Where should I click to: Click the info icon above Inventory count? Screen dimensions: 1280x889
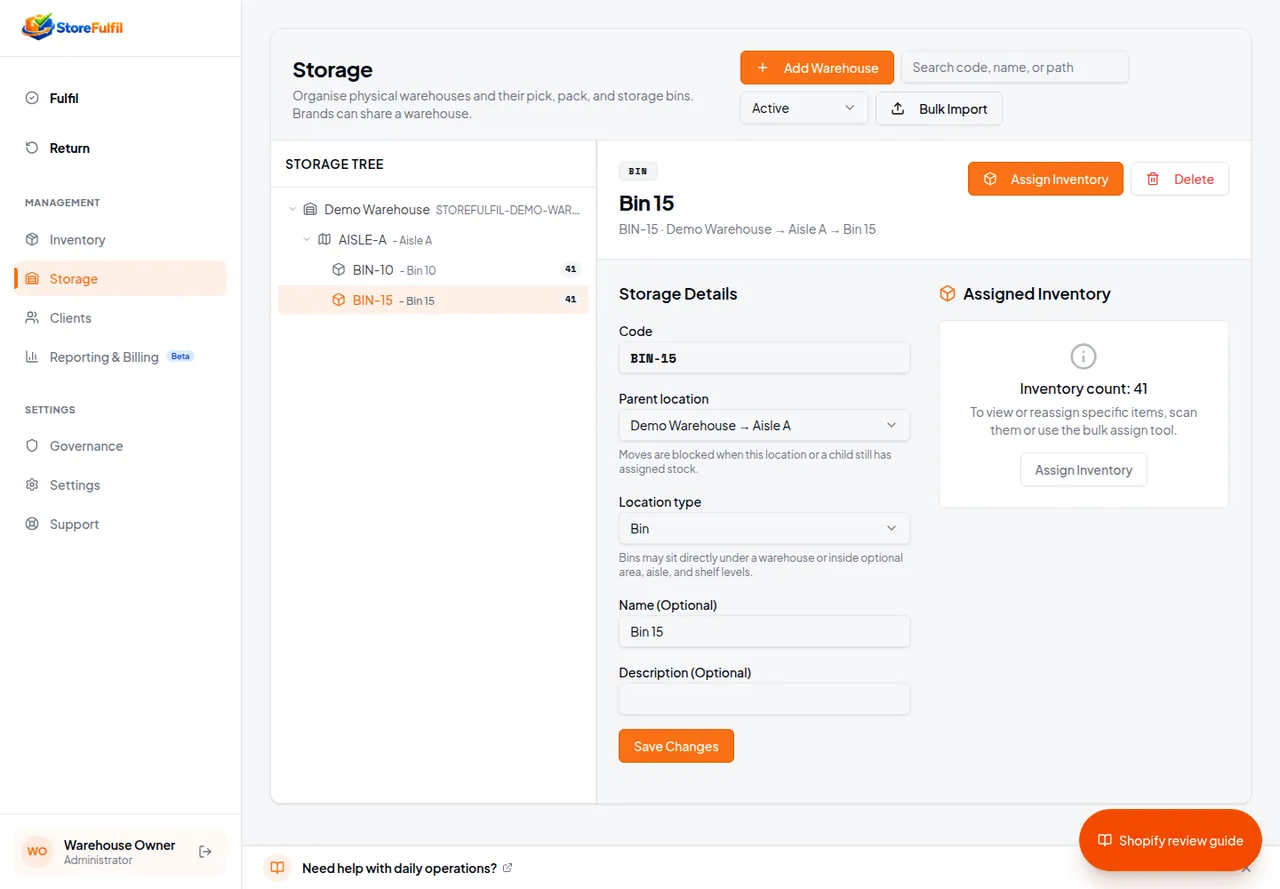[x=1083, y=356]
